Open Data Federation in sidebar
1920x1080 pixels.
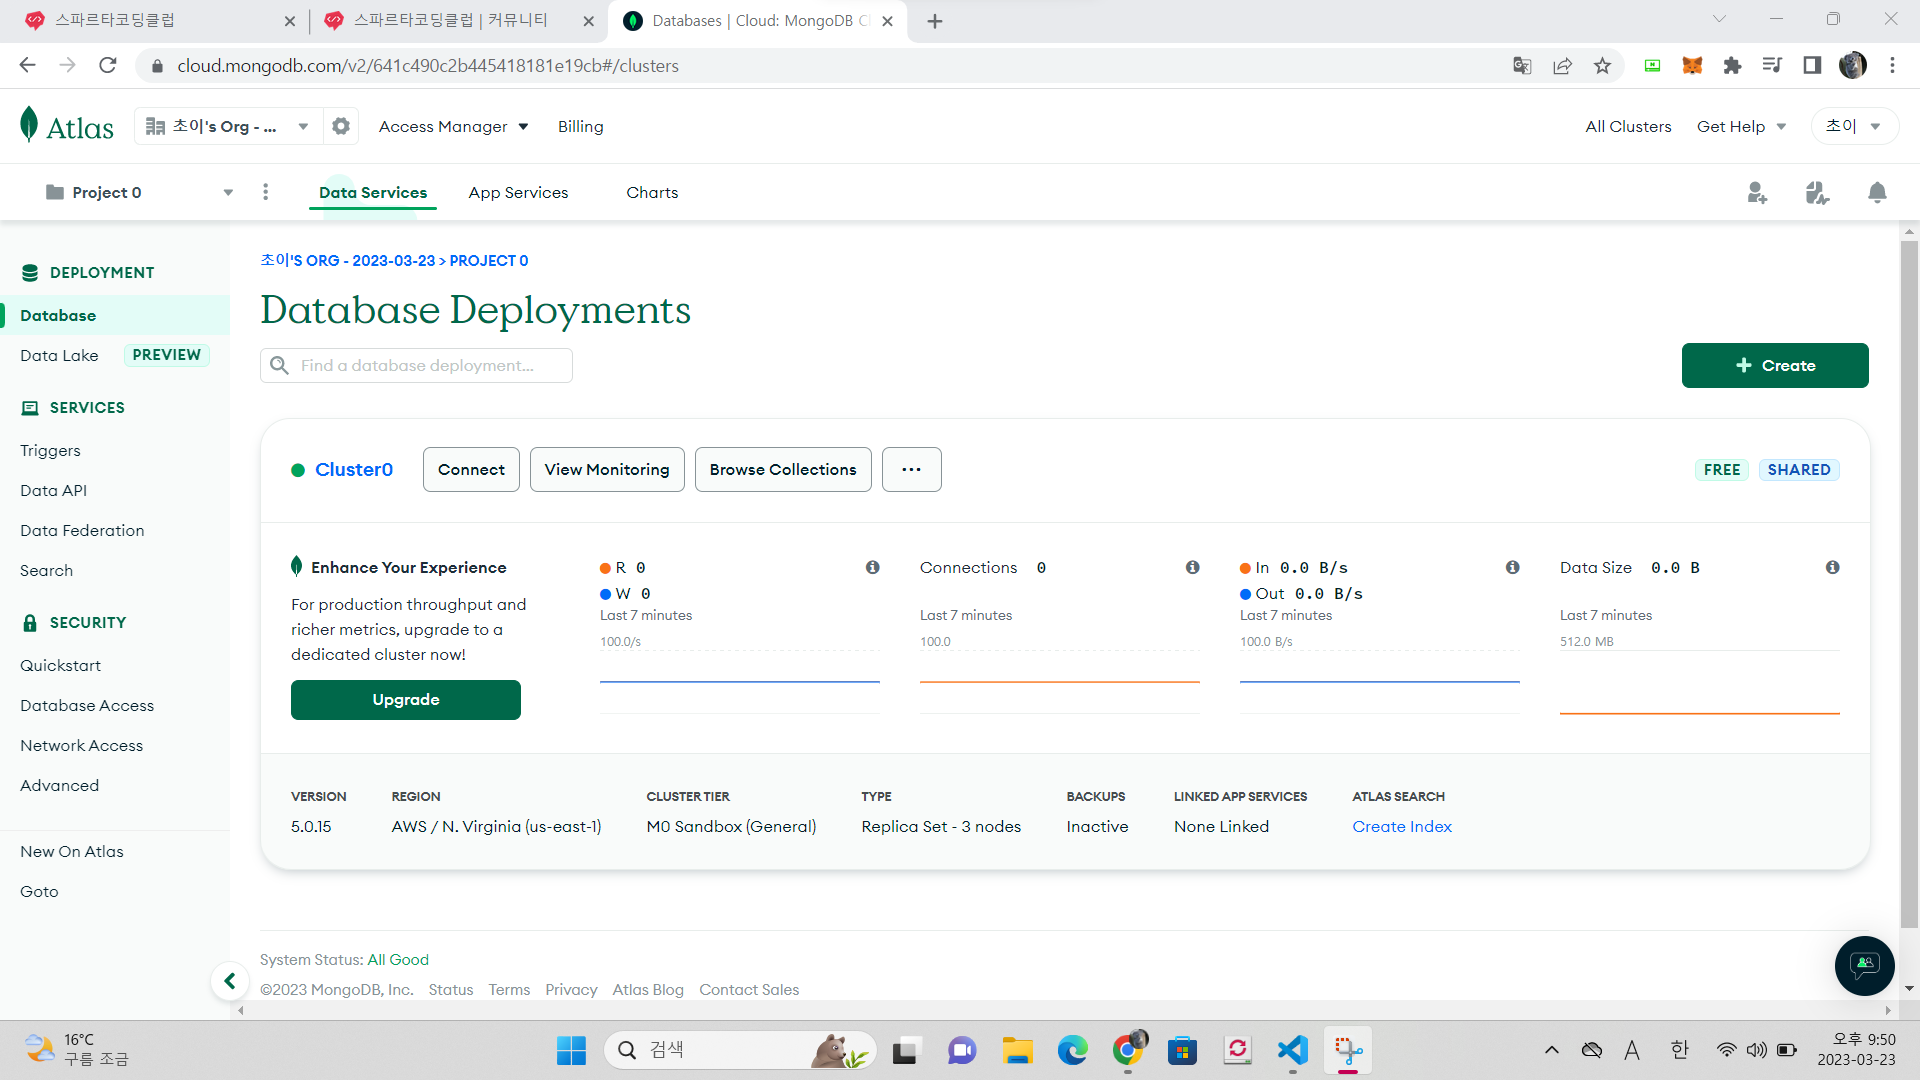[x=82, y=530]
